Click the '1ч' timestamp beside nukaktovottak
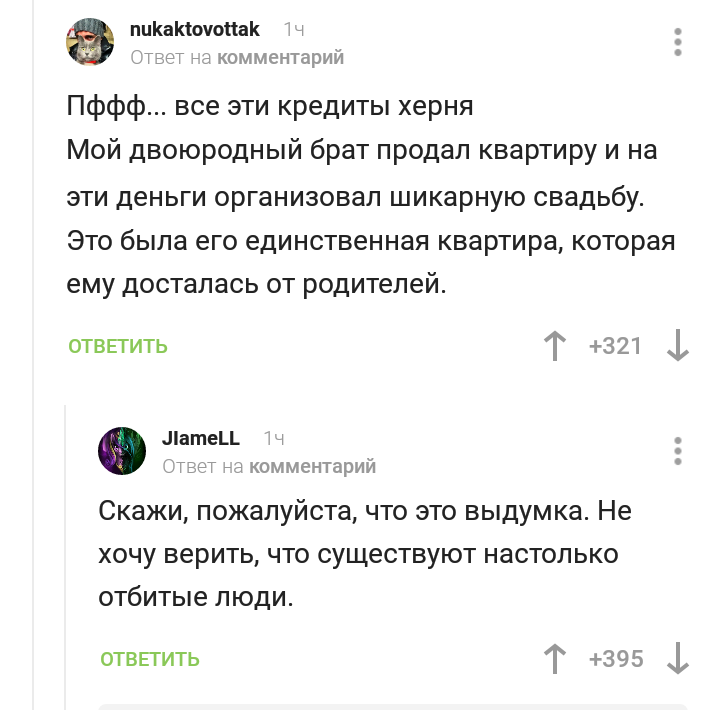This screenshot has width=720, height=710. [x=295, y=30]
